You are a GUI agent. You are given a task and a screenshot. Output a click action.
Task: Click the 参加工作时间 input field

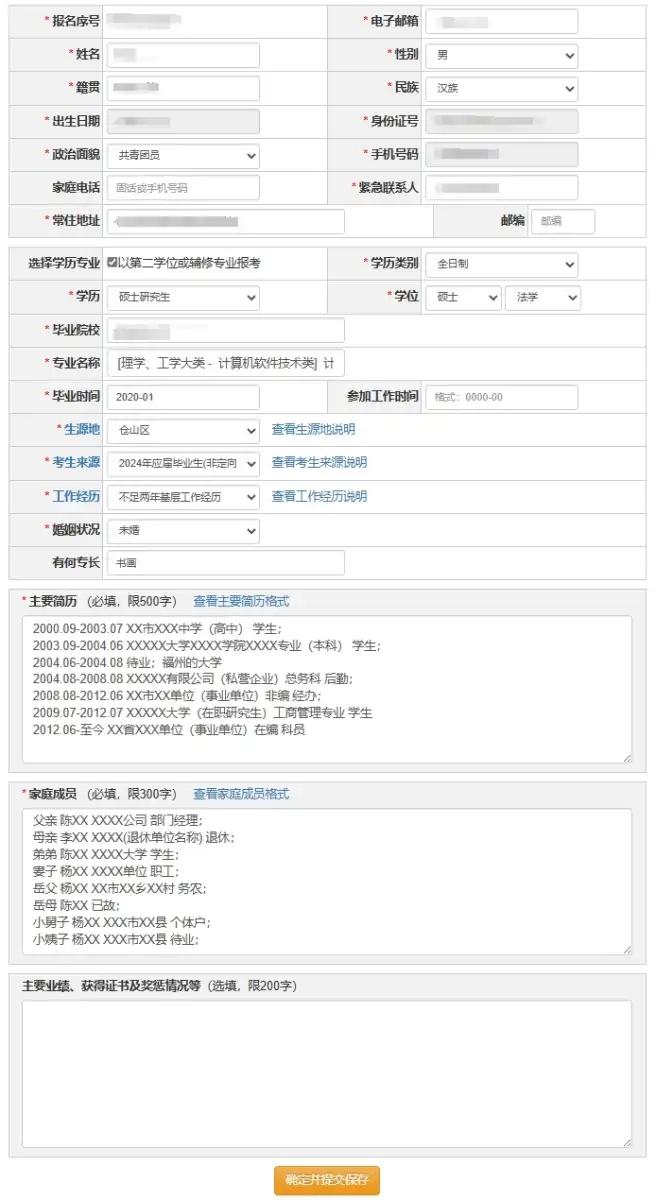coord(501,397)
